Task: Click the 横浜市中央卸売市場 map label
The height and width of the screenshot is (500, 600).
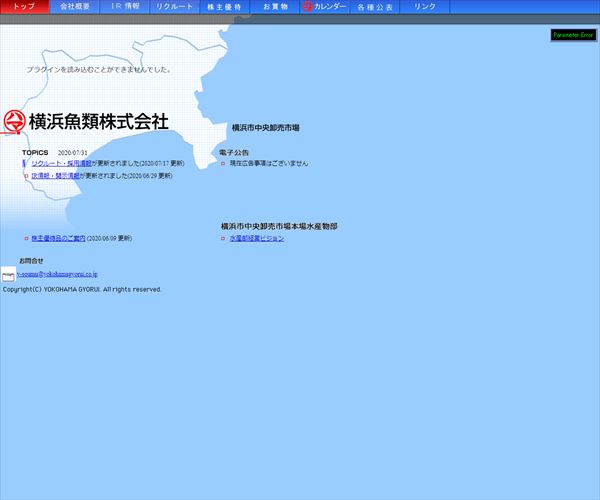Action: 266,128
